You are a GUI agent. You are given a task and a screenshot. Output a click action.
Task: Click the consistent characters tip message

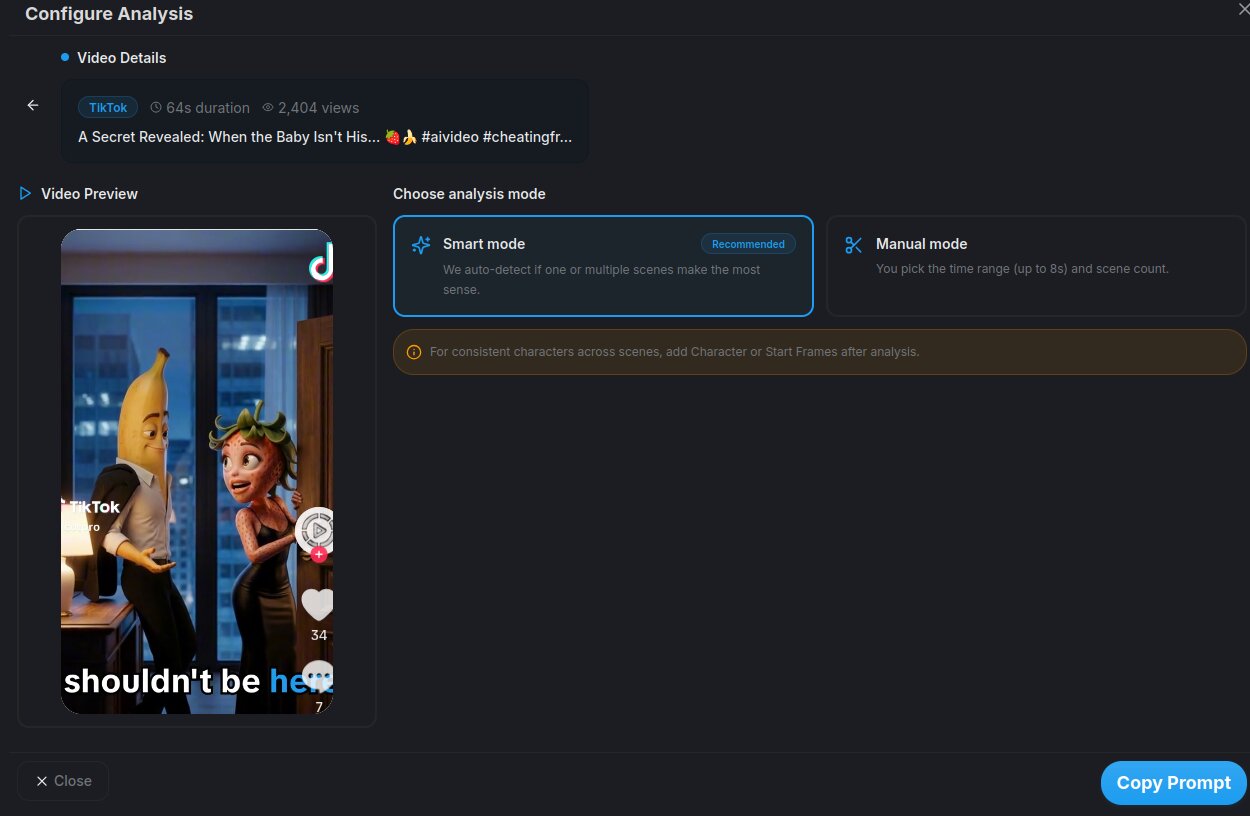click(x=674, y=352)
